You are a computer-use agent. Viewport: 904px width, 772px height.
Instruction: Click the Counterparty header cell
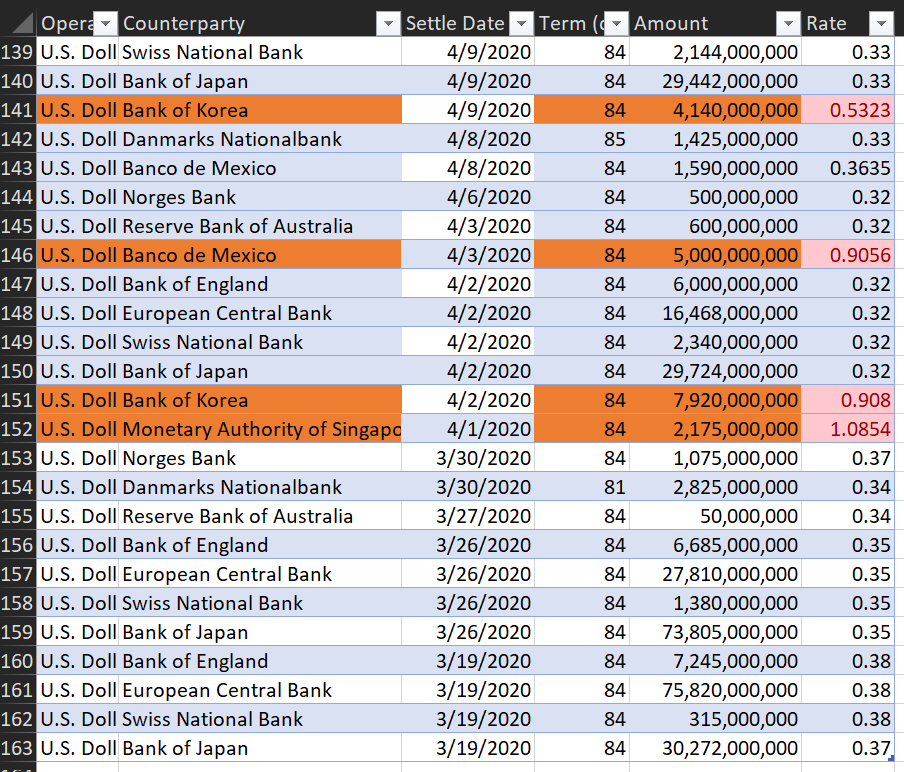260,24
